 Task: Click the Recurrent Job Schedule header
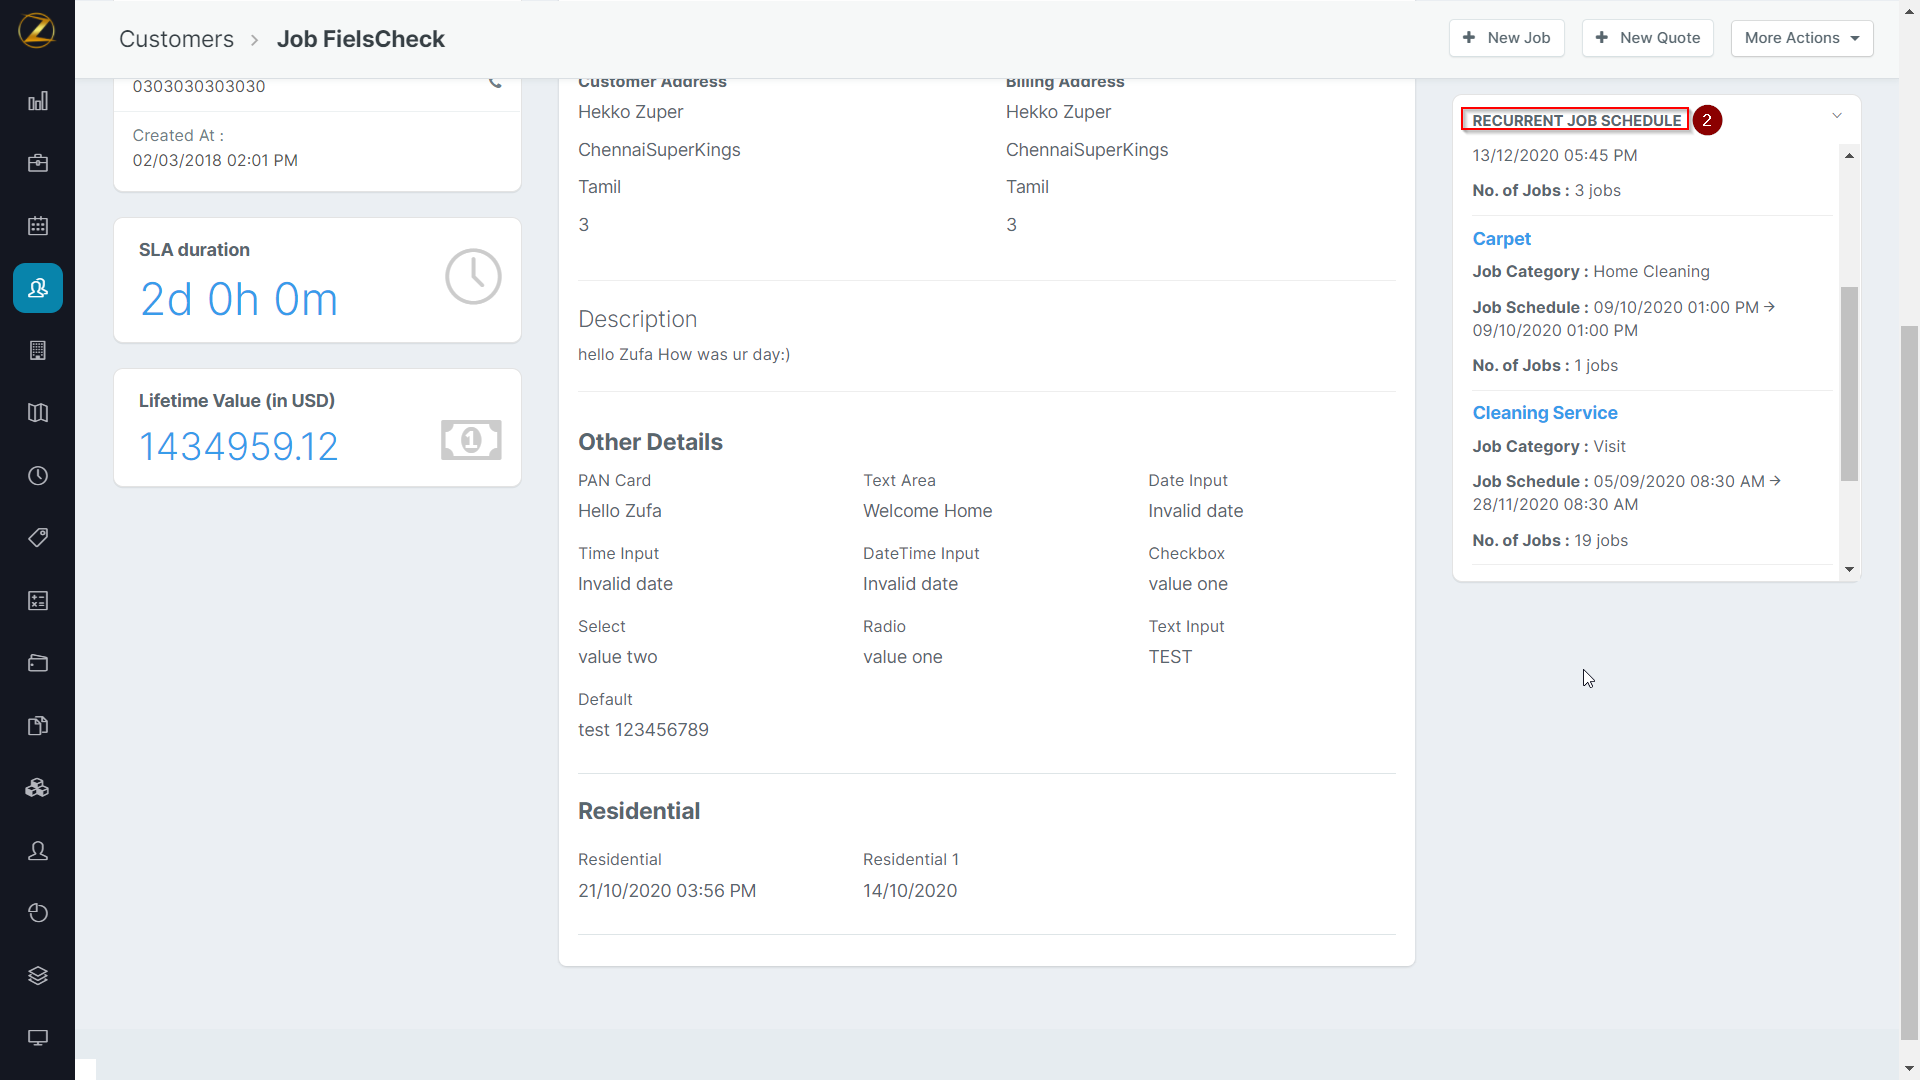click(x=1576, y=120)
